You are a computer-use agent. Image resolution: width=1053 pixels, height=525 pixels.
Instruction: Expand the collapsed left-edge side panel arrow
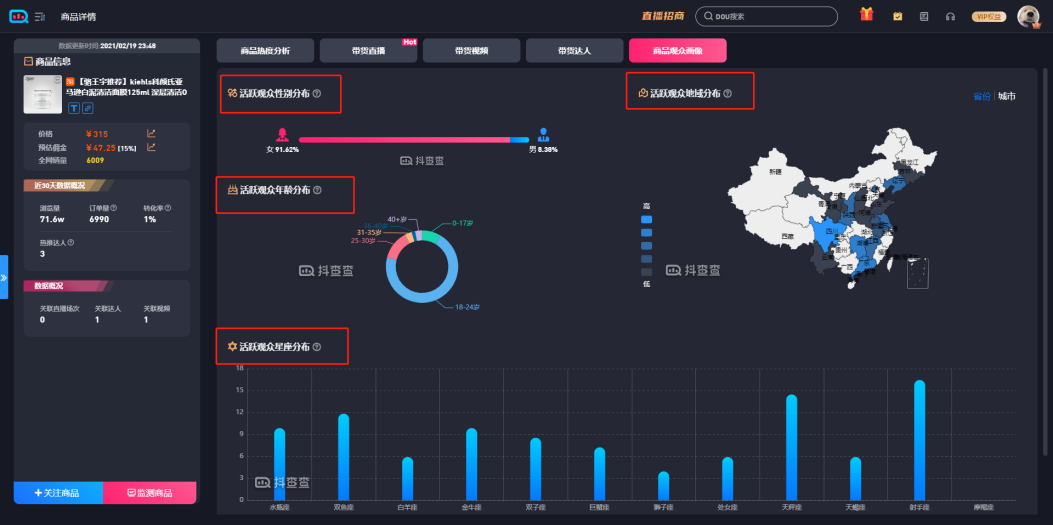point(4,277)
